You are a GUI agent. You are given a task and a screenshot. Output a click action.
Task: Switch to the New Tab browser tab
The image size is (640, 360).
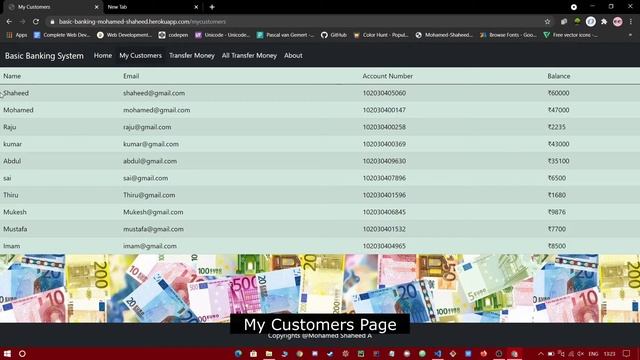click(151, 7)
